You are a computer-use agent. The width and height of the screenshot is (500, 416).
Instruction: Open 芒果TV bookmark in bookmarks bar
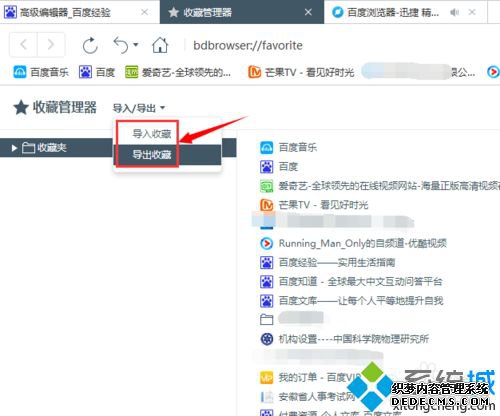coord(301,72)
